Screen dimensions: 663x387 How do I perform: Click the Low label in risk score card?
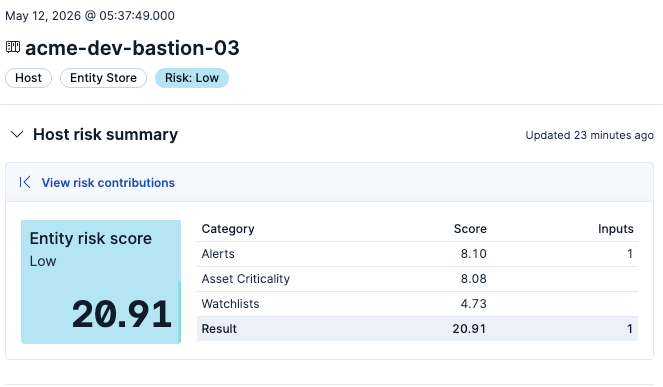point(43,261)
